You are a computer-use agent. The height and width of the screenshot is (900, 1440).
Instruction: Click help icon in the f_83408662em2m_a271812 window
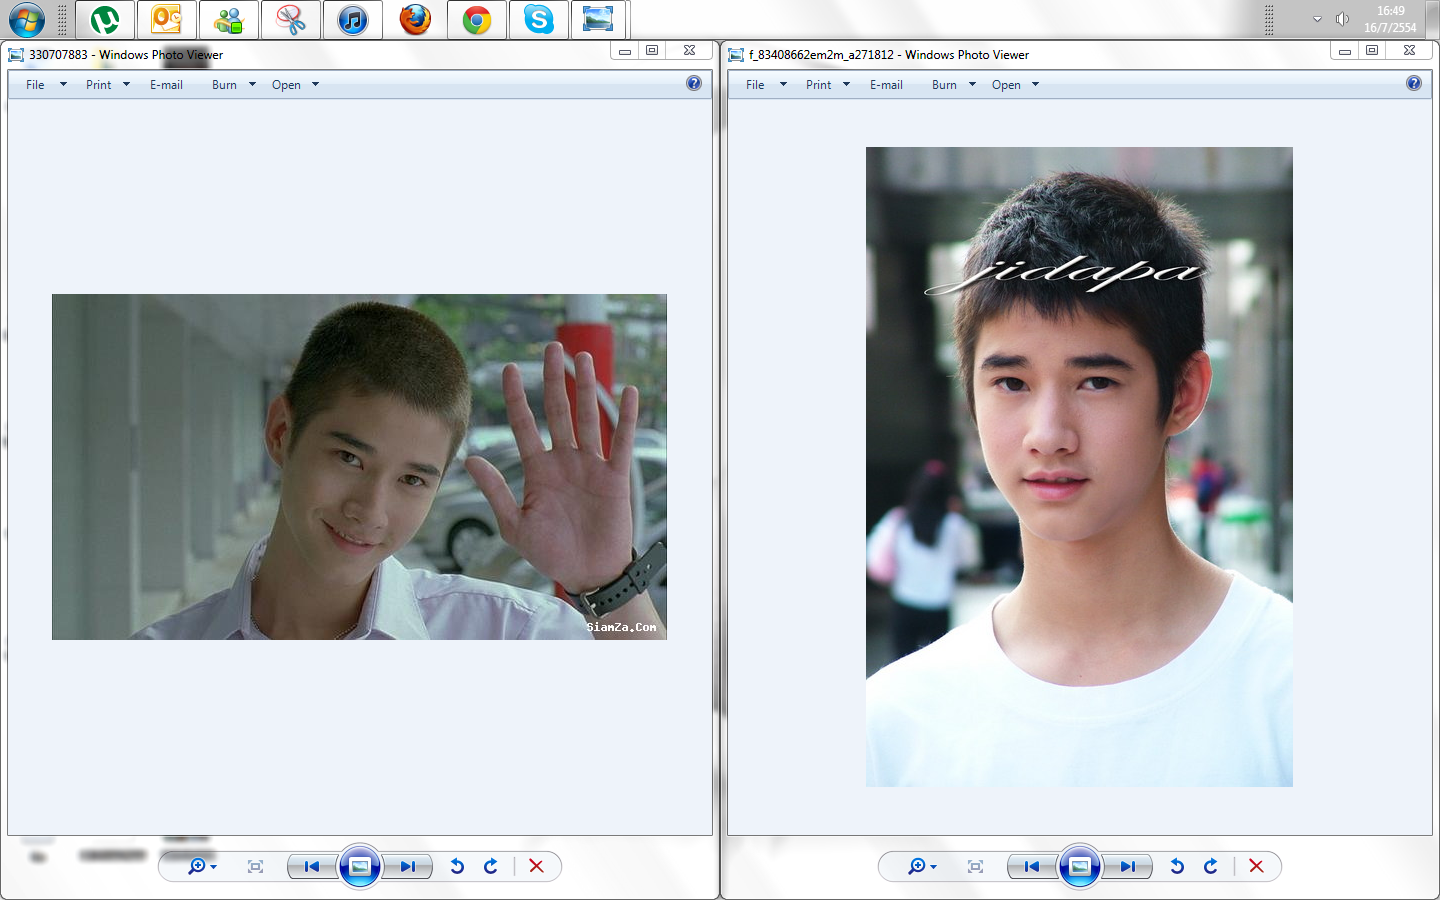coord(1414,83)
